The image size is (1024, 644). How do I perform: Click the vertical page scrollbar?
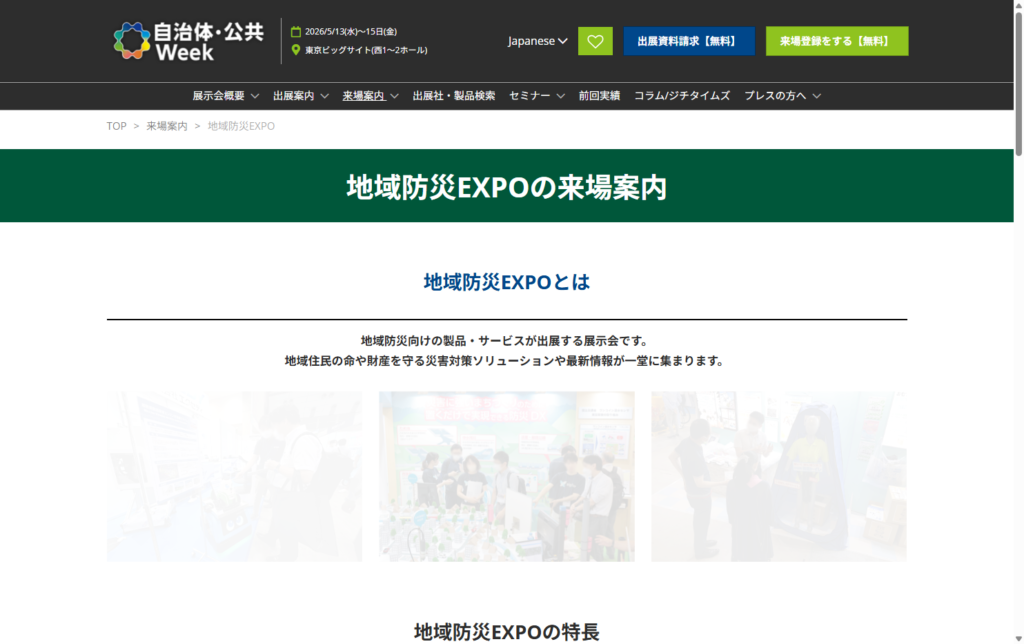tap(1018, 80)
